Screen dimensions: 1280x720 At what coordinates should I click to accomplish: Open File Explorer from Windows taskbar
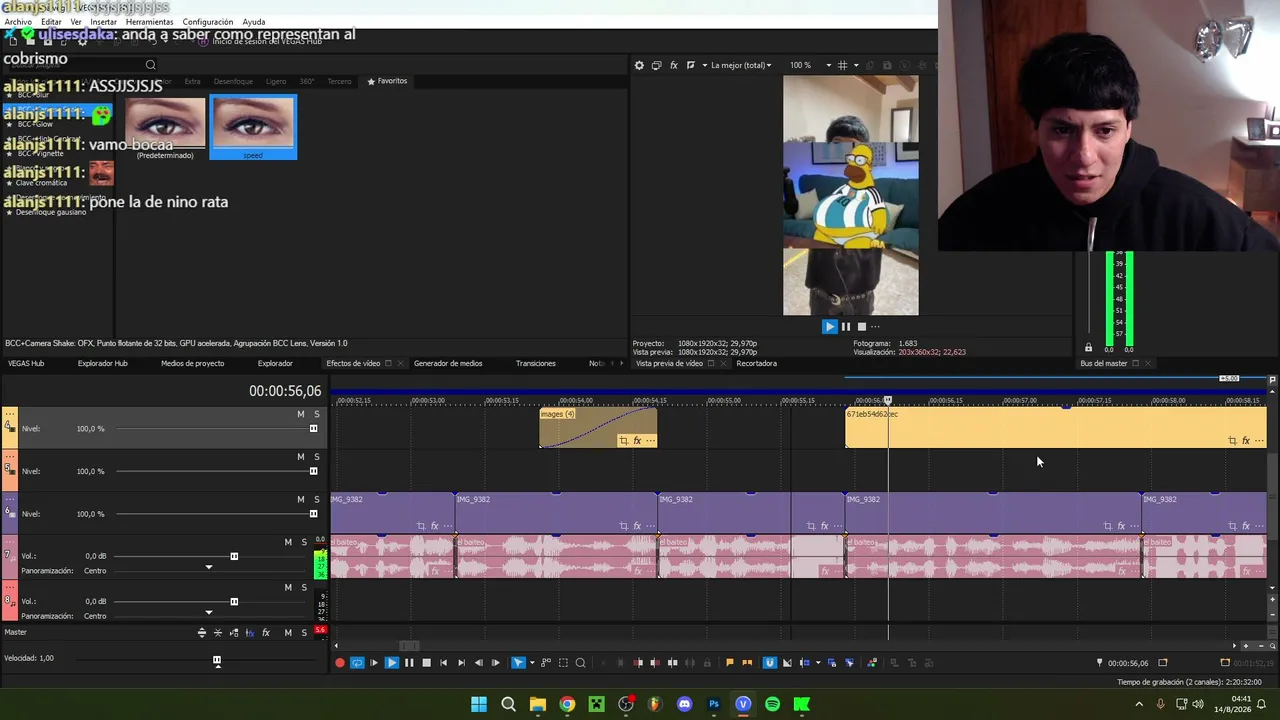point(538,704)
